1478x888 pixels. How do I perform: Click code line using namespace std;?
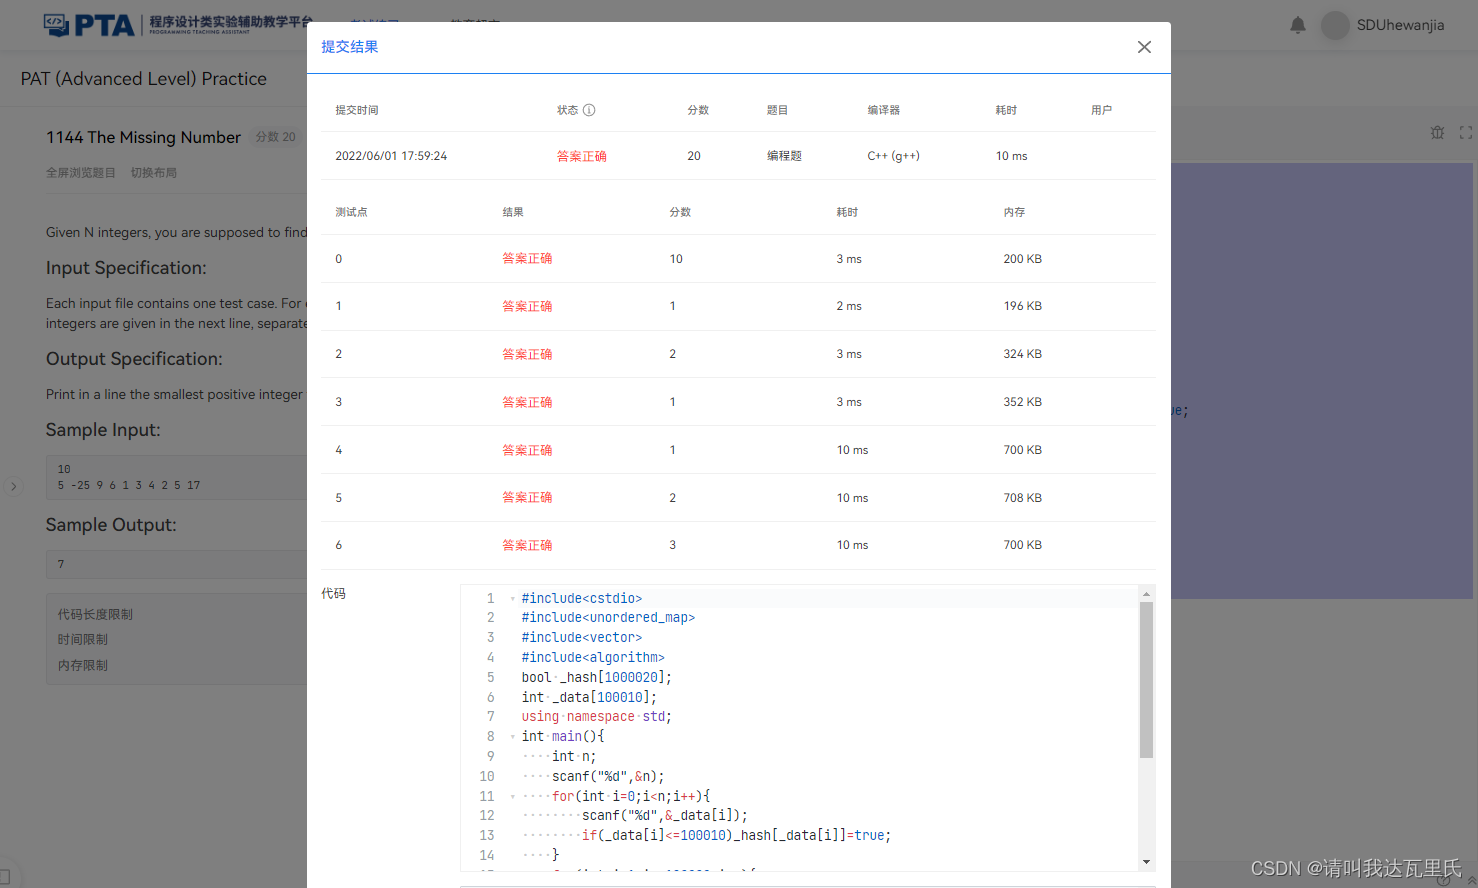(x=596, y=717)
